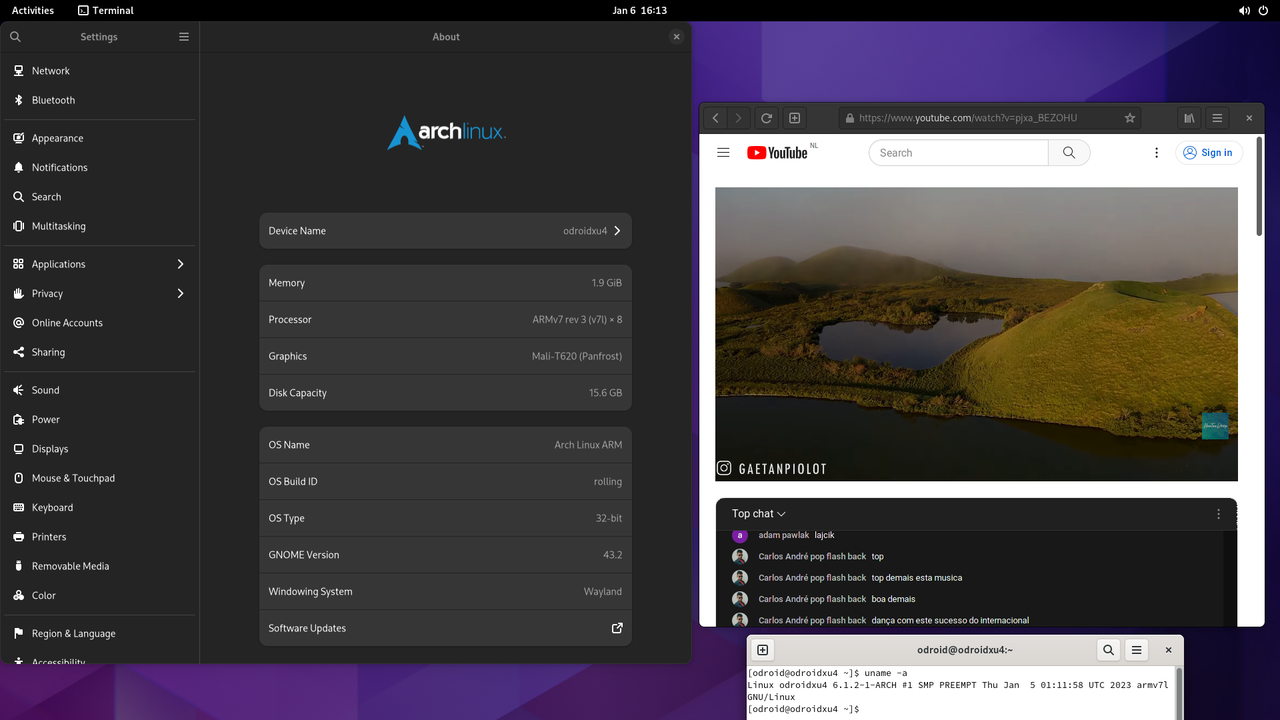Open Appearance settings
The image size is (1280, 720).
99,138
